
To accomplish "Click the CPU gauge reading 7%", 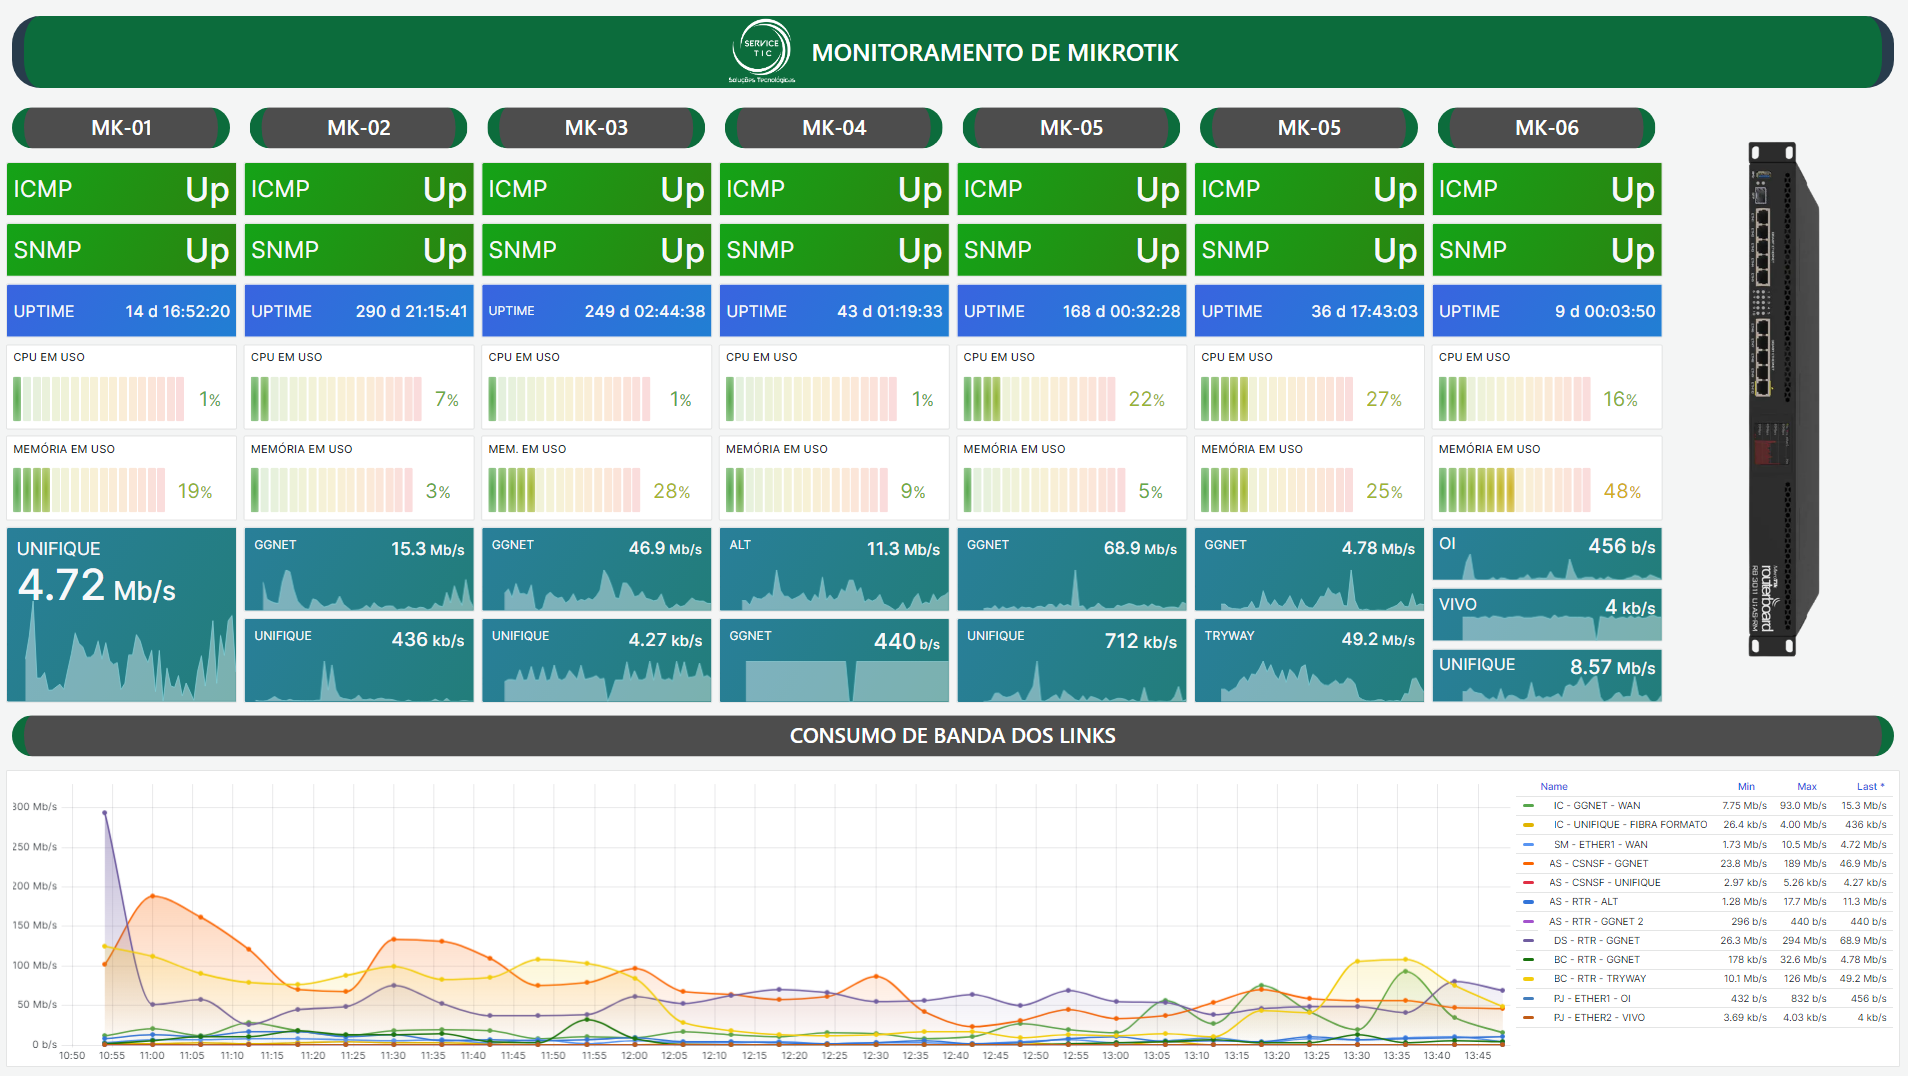I will click(359, 387).
